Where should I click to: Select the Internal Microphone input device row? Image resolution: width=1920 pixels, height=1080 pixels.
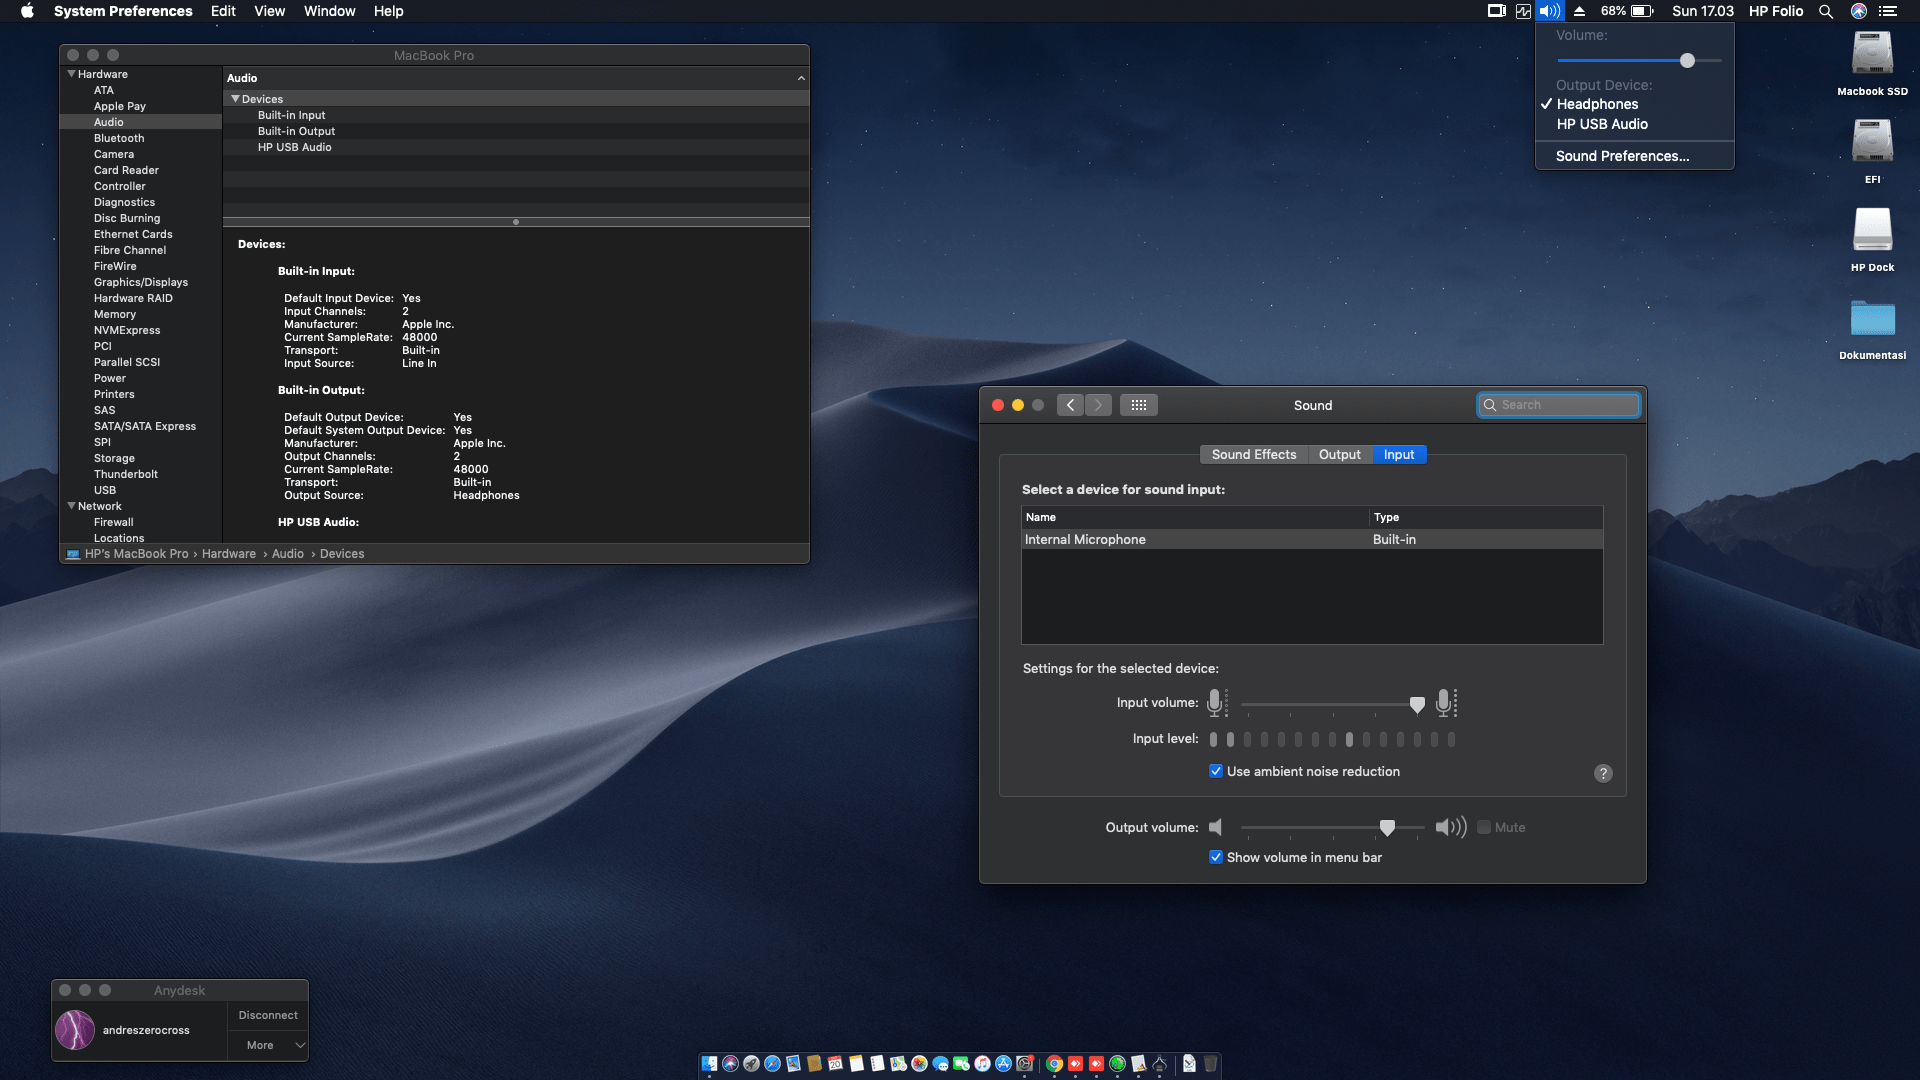(x=1312, y=539)
